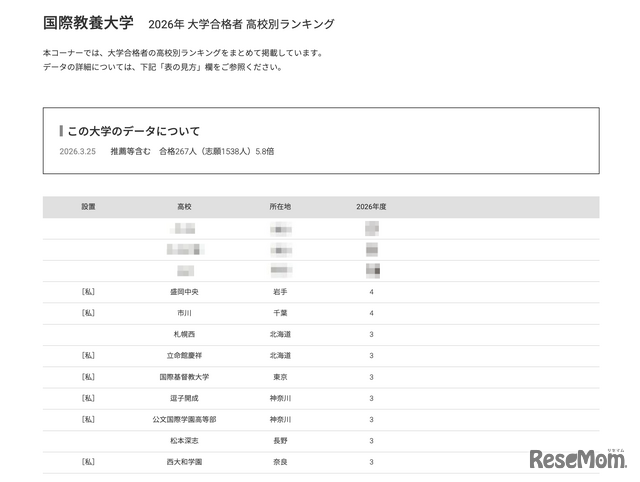Screen dimensions: 640x482
Task: Click the location 東京
Action: click(280, 377)
